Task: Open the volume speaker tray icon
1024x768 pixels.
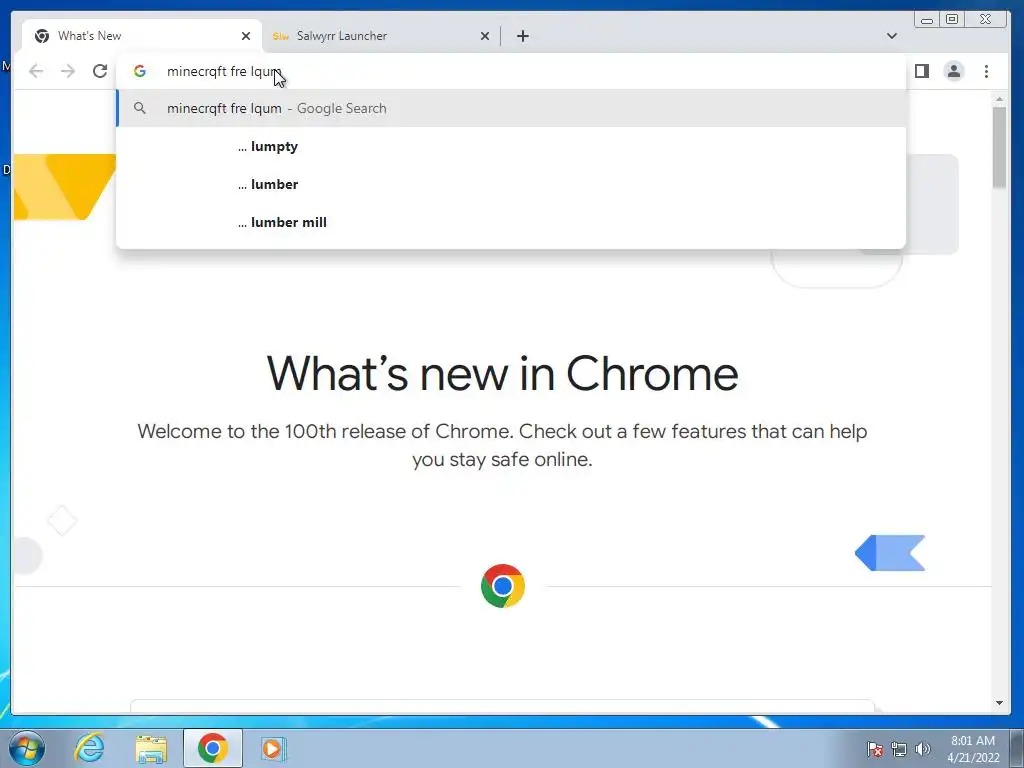Action: tap(923, 749)
